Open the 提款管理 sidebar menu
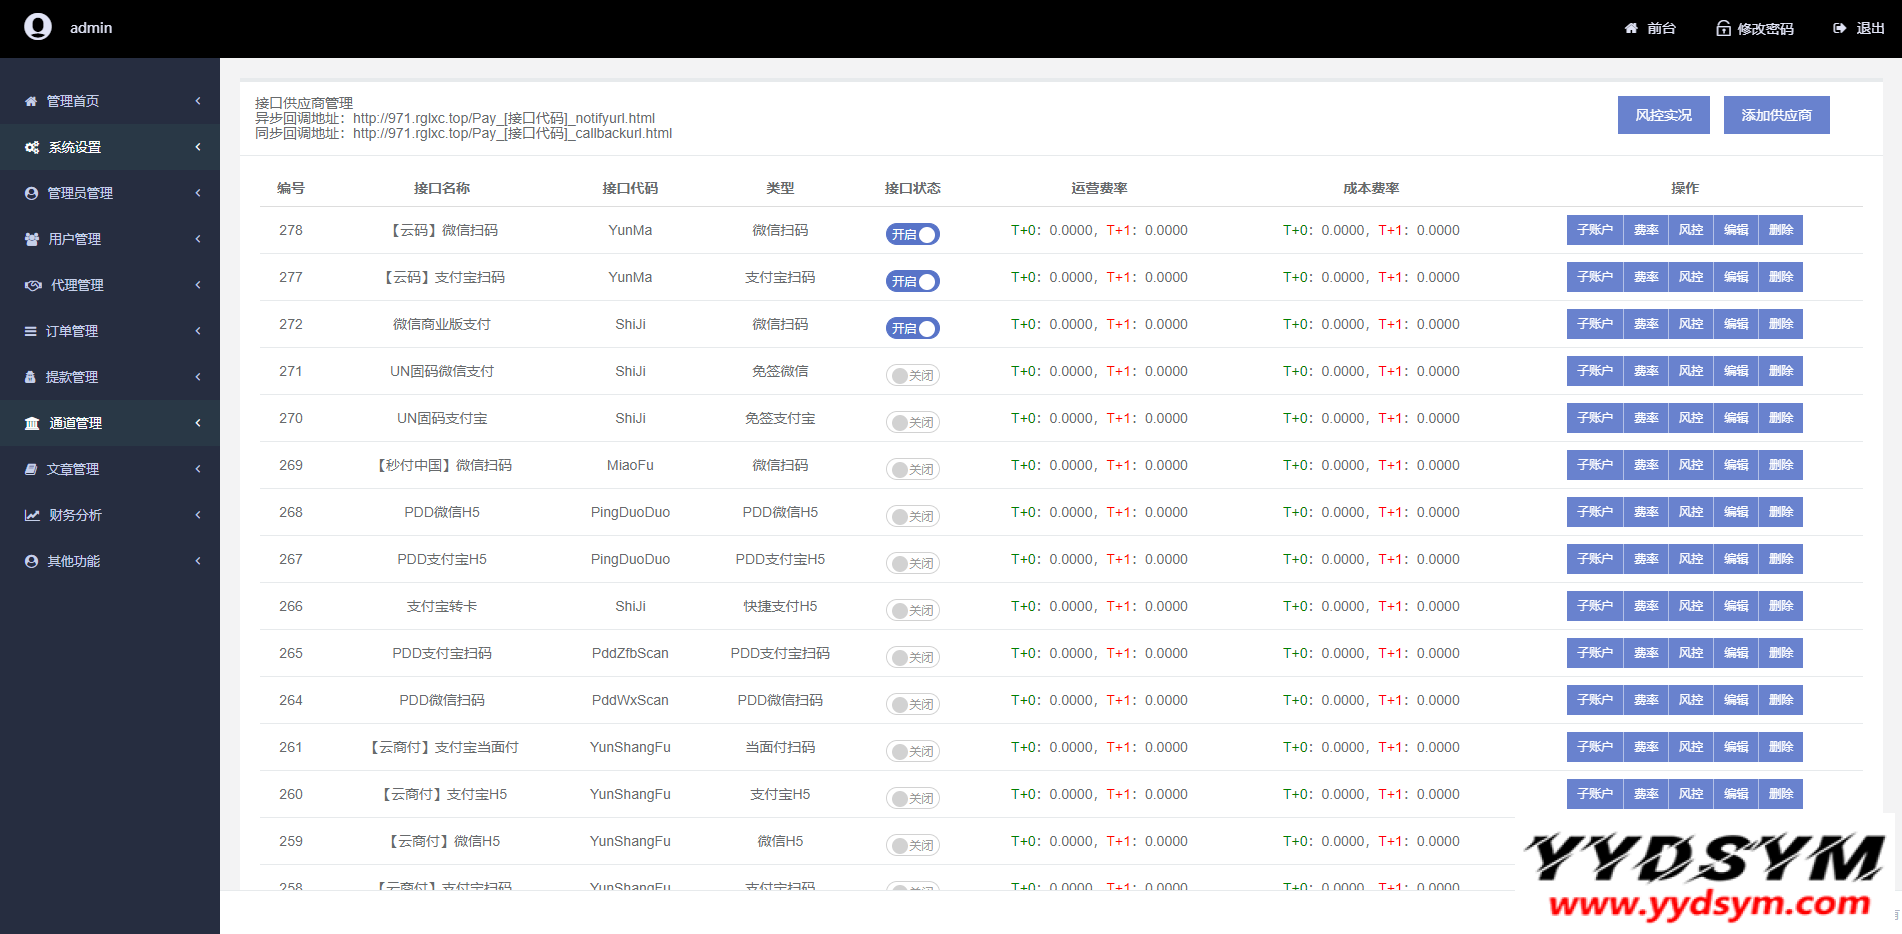The height and width of the screenshot is (934, 1902). click(x=72, y=377)
